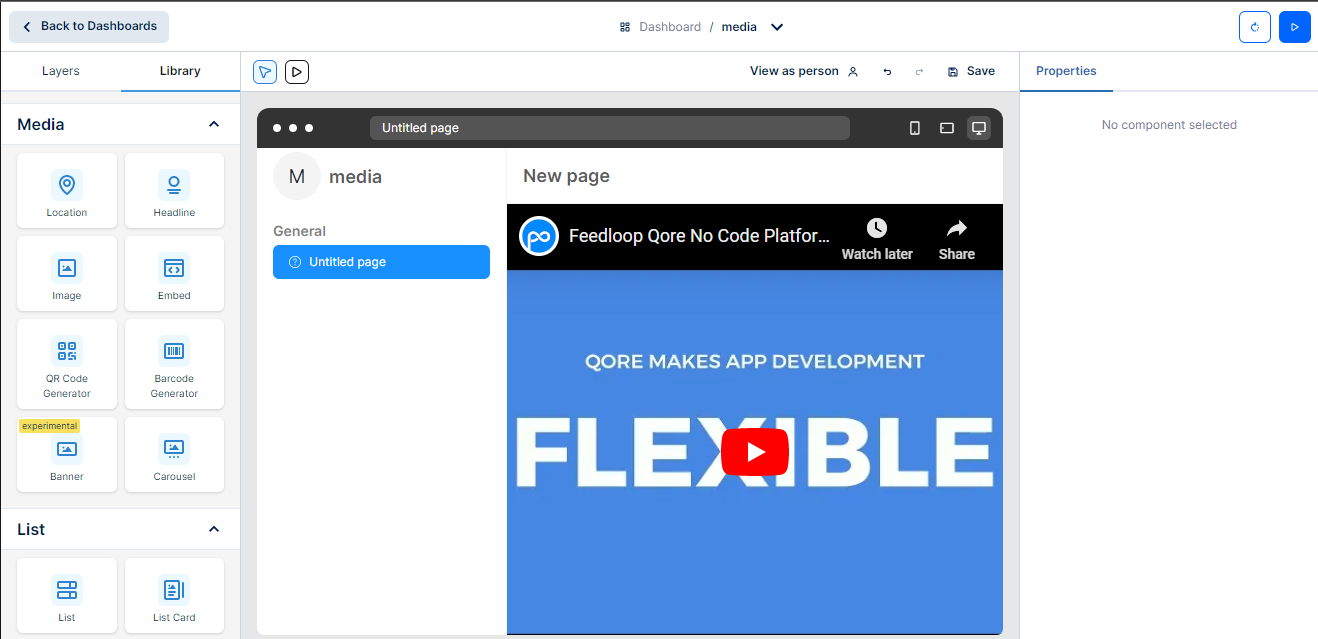Choose the QR Code Generator component
Image resolution: width=1318 pixels, height=639 pixels.
[67, 364]
